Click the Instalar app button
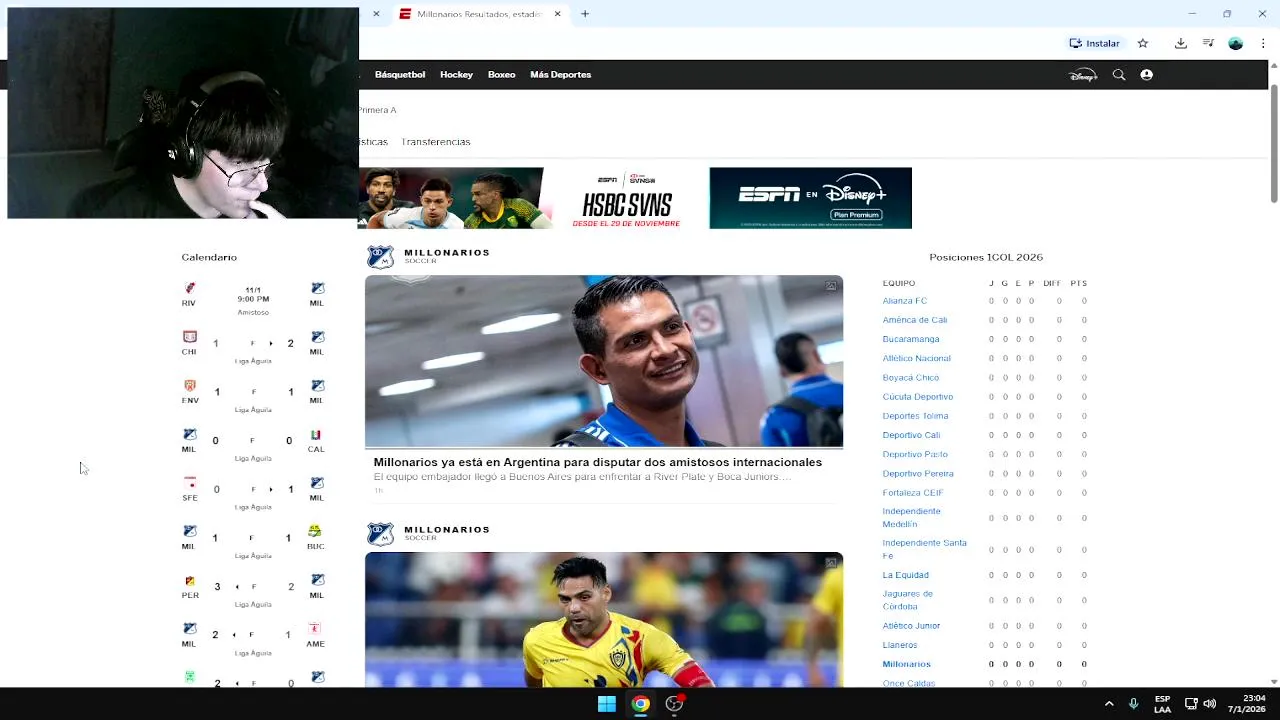This screenshot has height=720, width=1280. tap(1095, 43)
